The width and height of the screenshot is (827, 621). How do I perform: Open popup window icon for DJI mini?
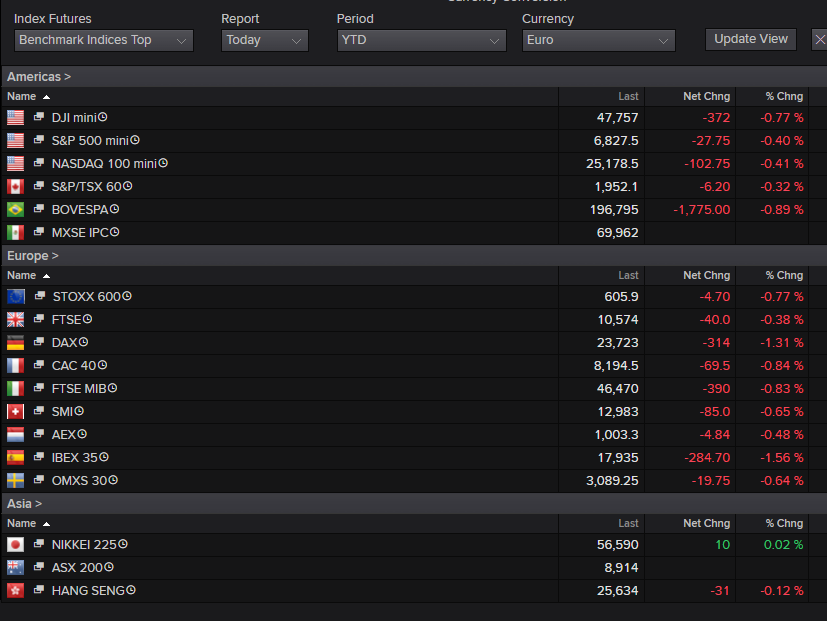coord(39,117)
